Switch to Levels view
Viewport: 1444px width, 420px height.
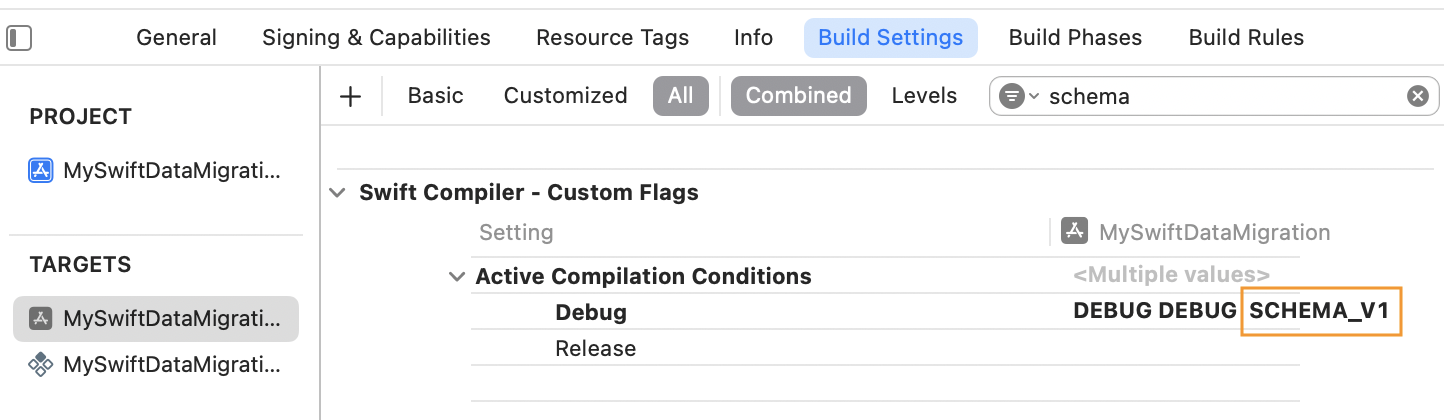924,96
